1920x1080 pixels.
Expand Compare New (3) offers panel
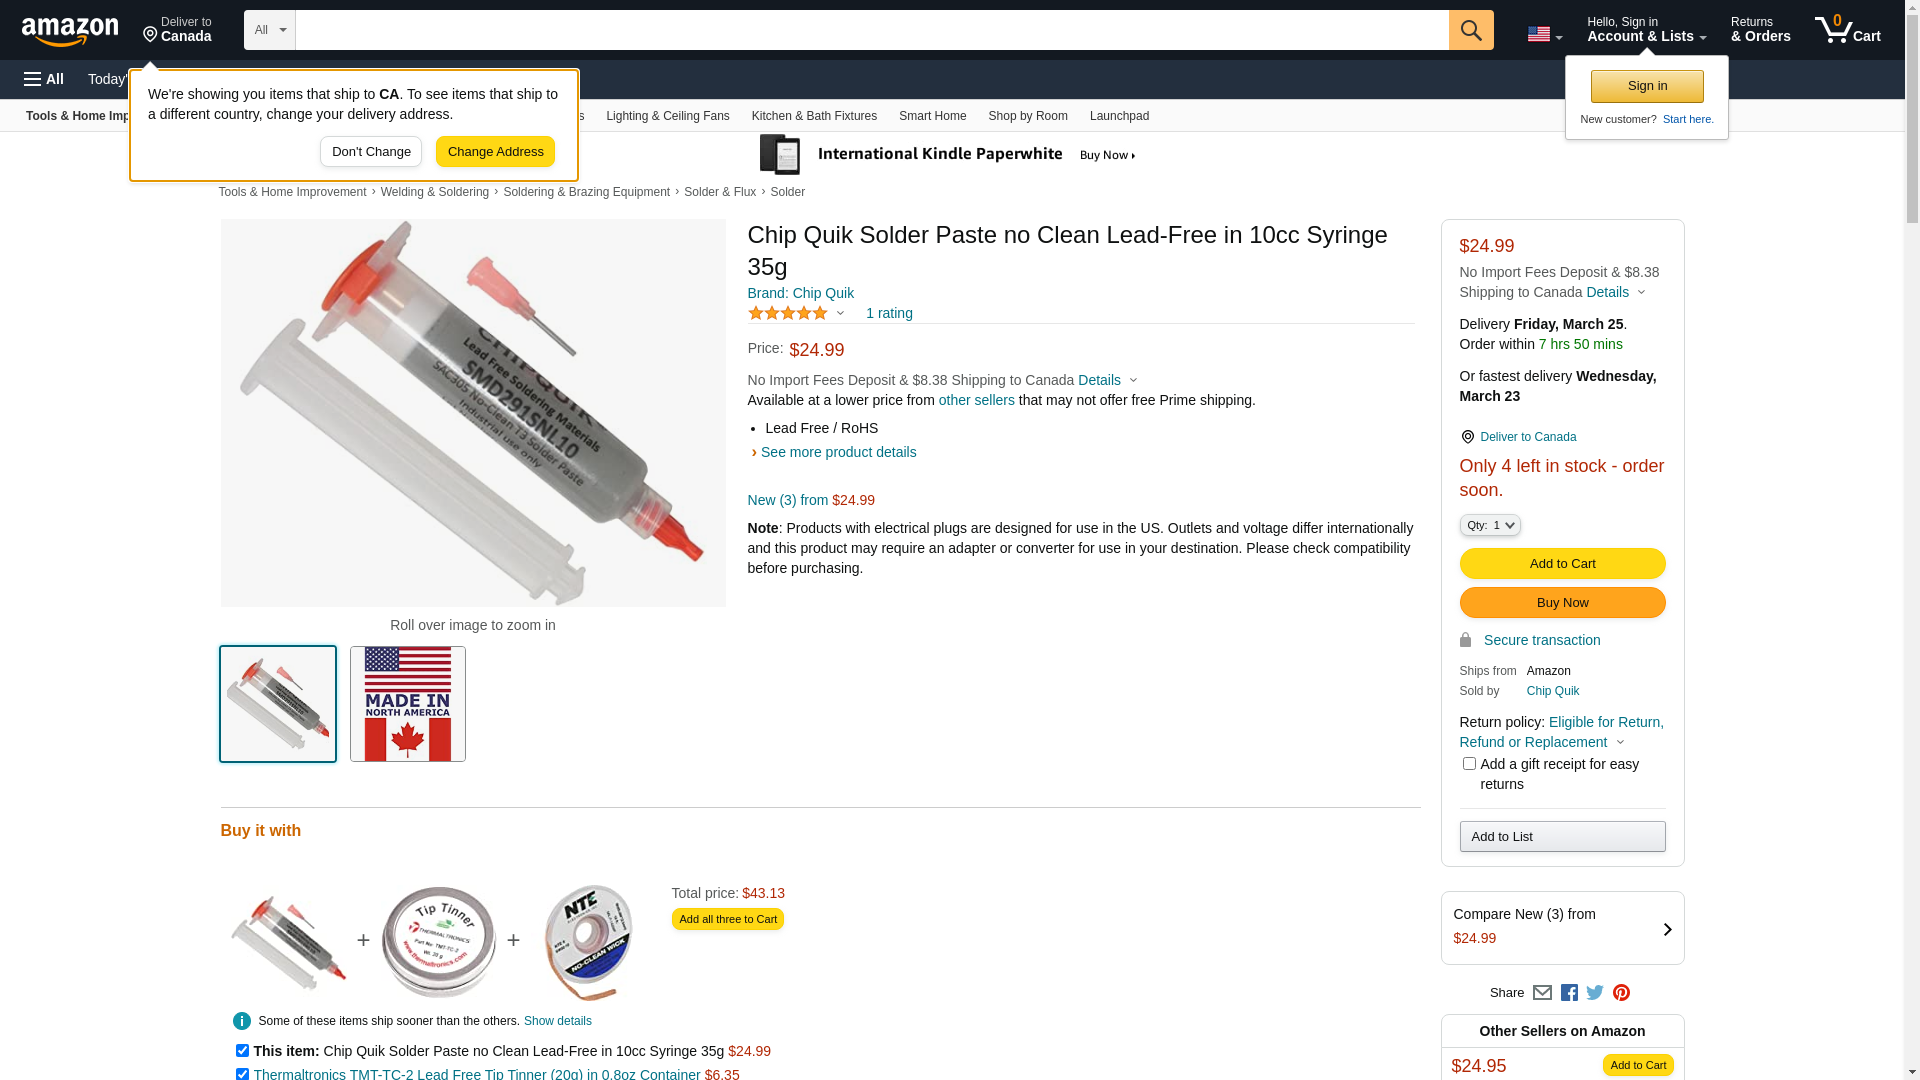click(x=1562, y=928)
